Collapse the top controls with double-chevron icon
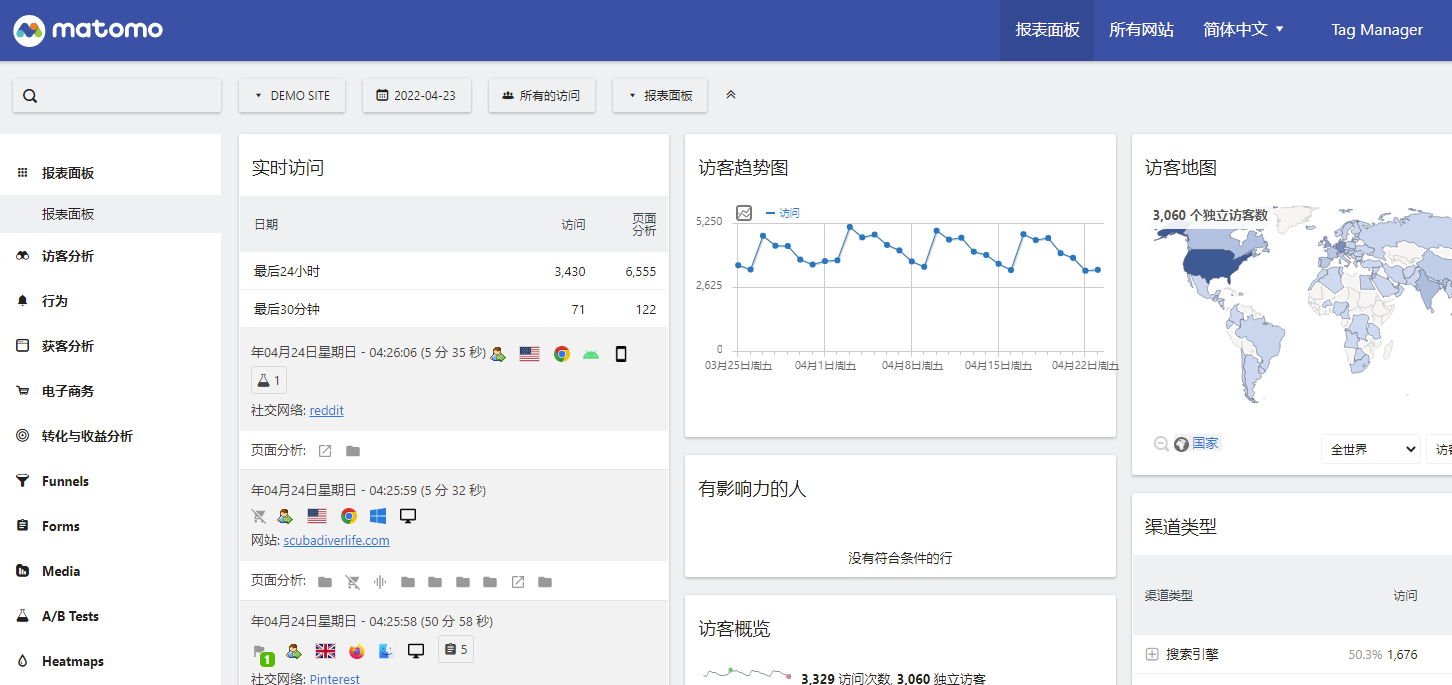 point(731,95)
